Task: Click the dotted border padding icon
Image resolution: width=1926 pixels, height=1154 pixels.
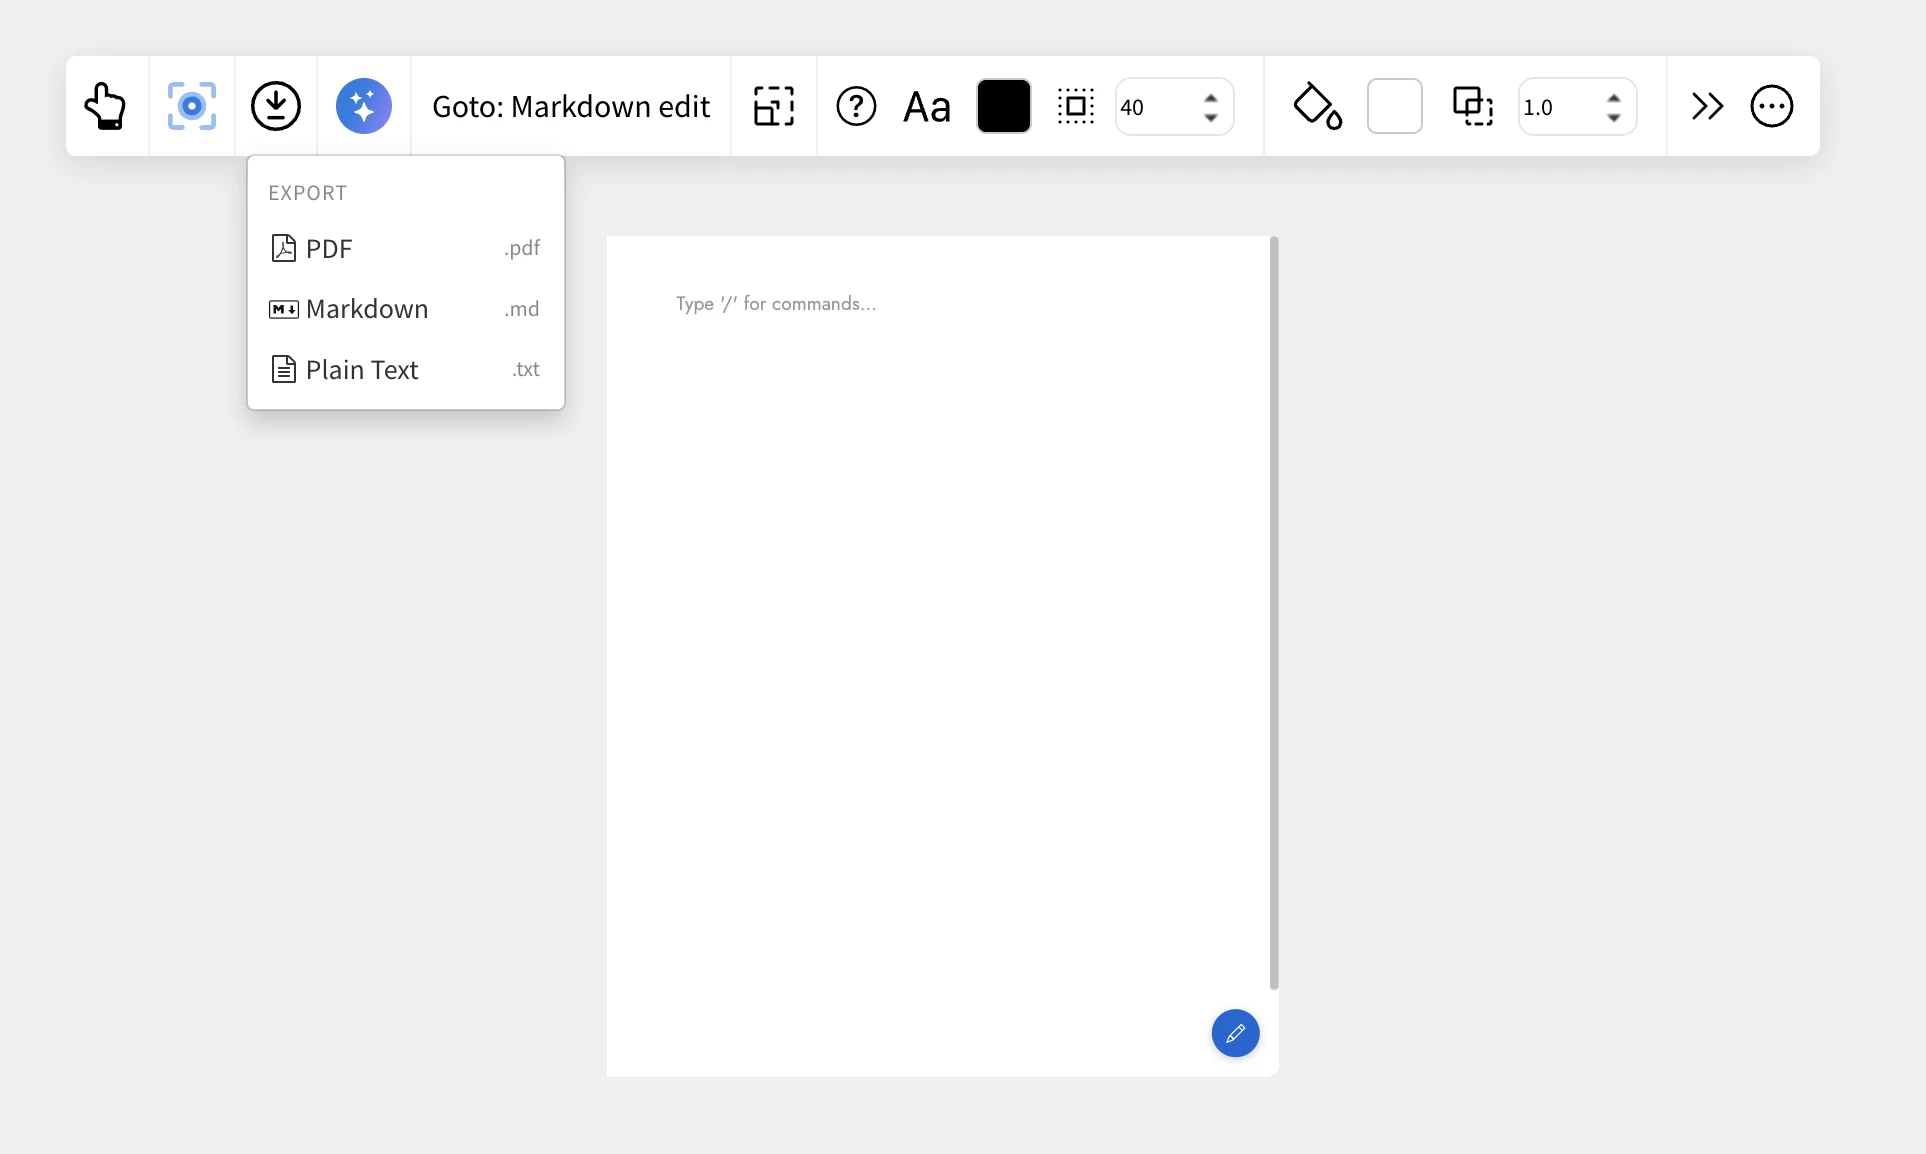Action: (1076, 106)
